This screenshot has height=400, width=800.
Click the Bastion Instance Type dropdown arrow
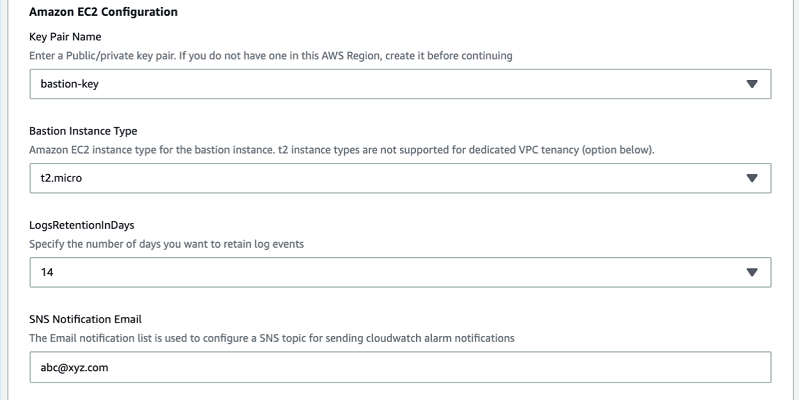coord(752,178)
